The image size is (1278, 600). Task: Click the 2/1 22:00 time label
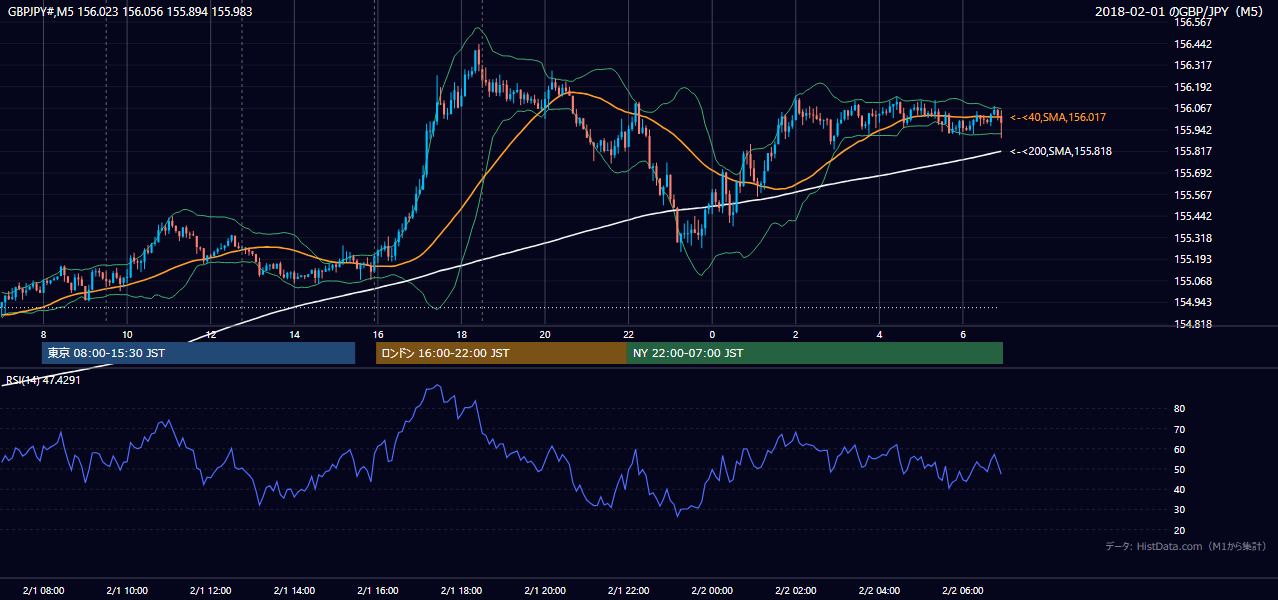pyautogui.click(x=628, y=590)
